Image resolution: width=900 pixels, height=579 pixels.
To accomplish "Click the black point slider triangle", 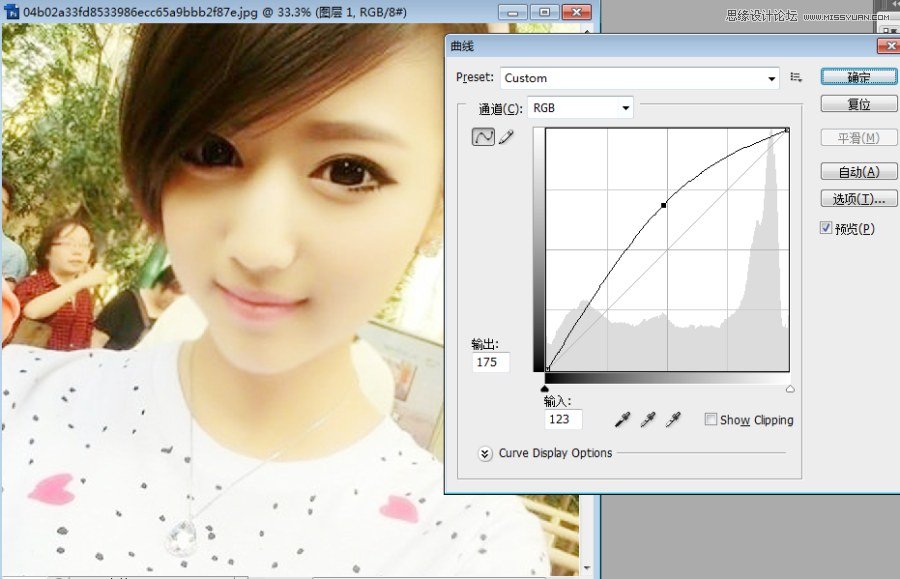I will (x=545, y=388).
